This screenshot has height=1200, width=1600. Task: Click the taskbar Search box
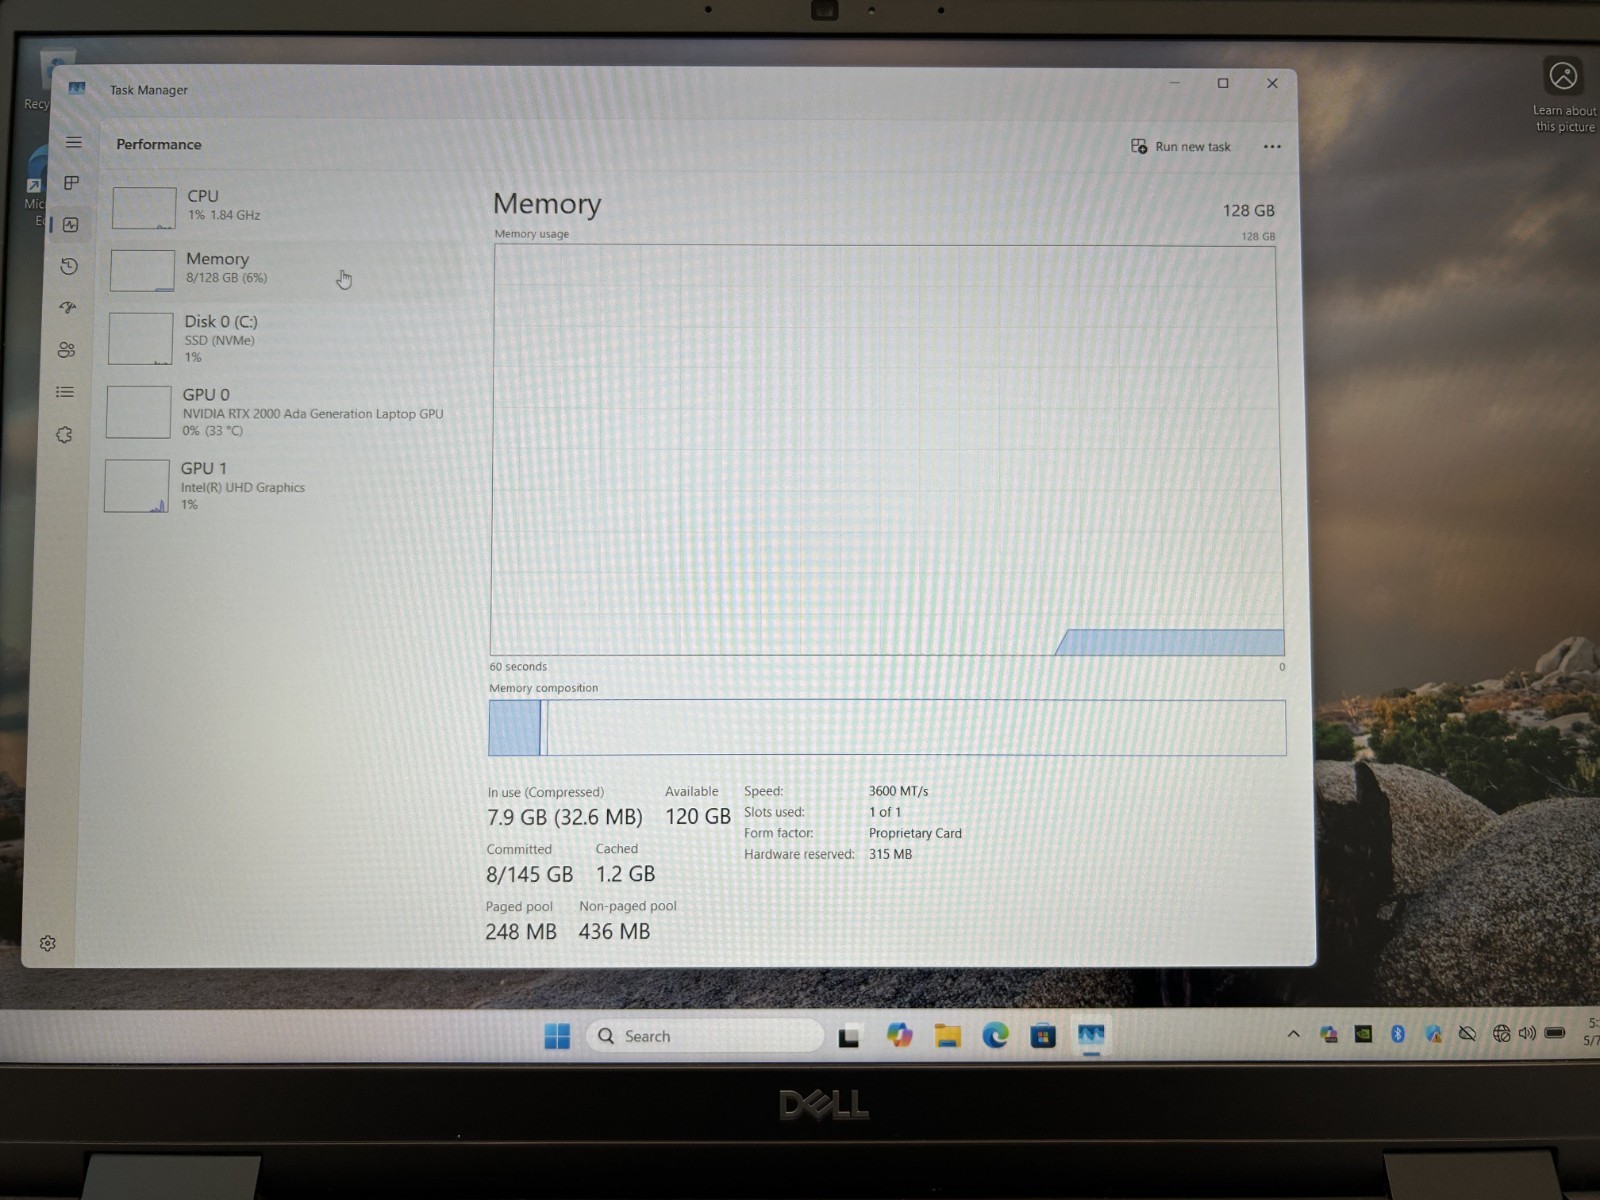705,1036
